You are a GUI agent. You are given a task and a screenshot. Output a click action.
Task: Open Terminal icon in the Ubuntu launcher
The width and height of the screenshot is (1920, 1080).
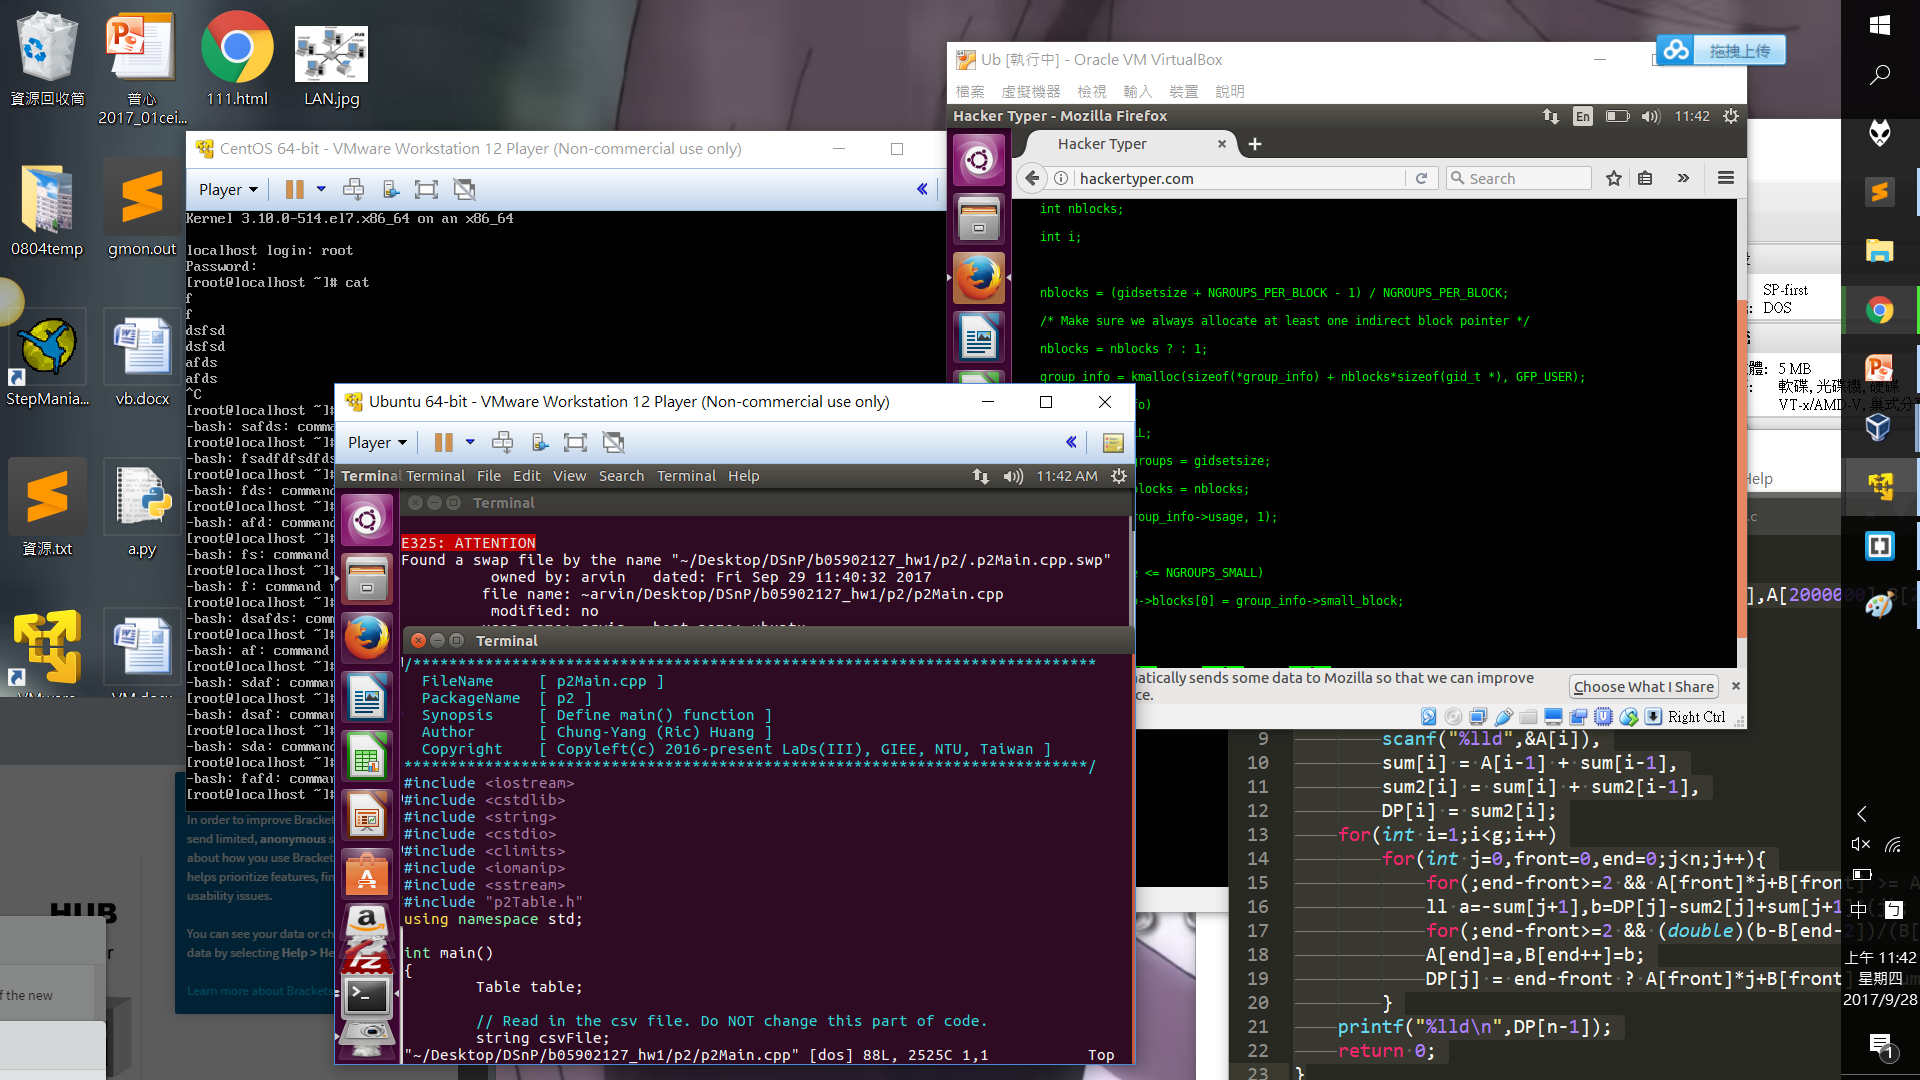[x=367, y=995]
